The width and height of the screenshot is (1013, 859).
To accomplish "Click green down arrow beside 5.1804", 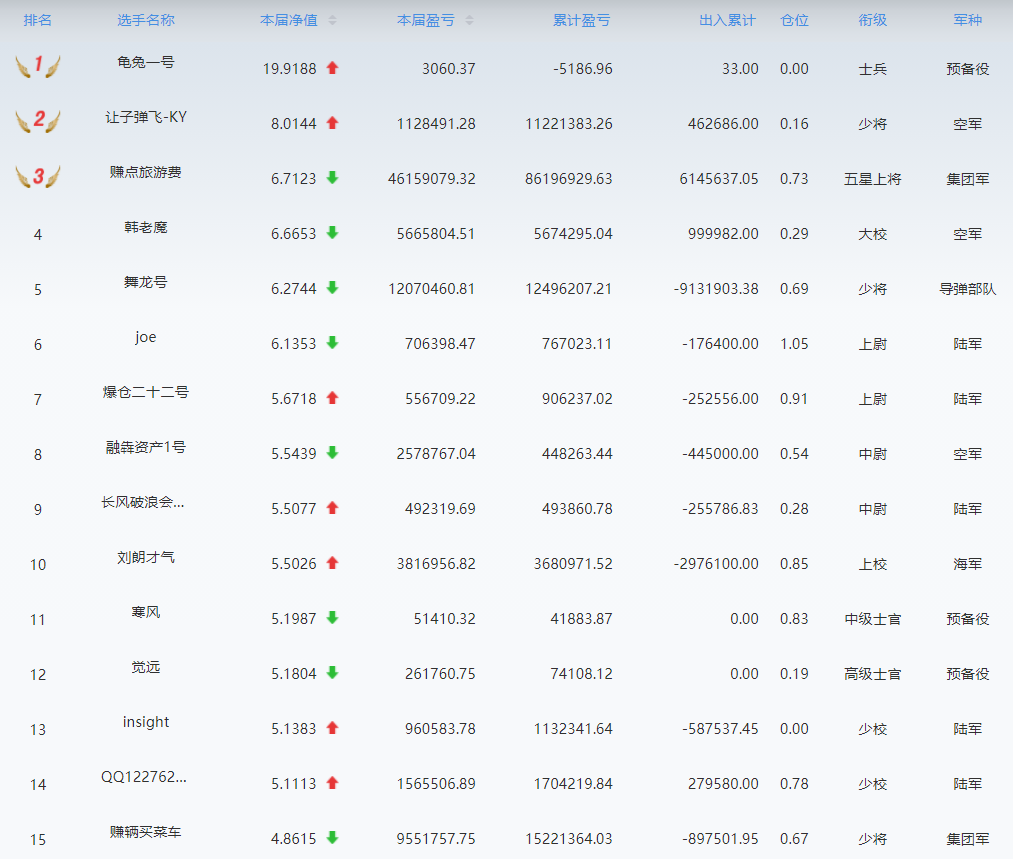I will point(333,673).
